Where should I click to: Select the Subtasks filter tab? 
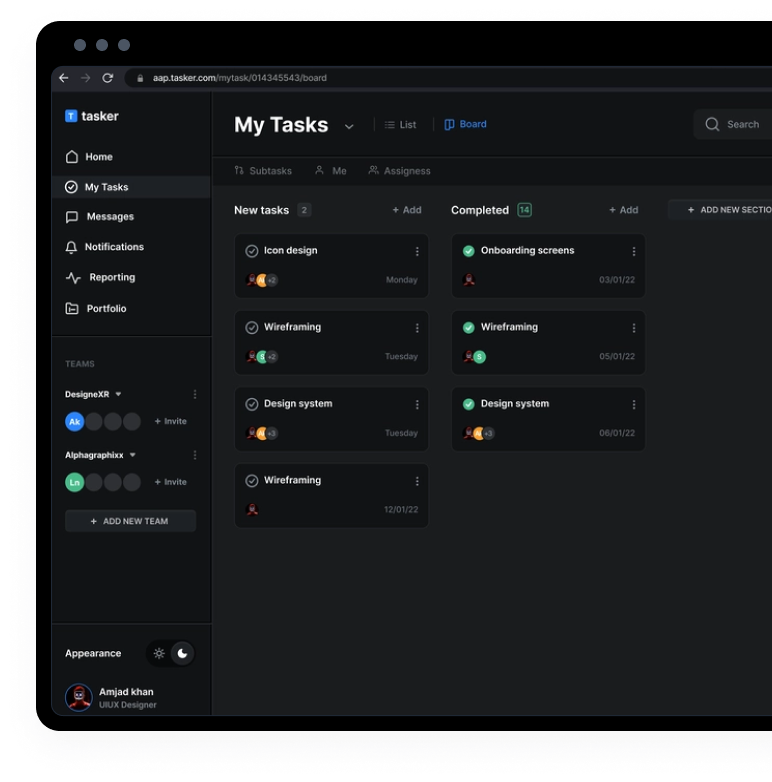[x=263, y=171]
